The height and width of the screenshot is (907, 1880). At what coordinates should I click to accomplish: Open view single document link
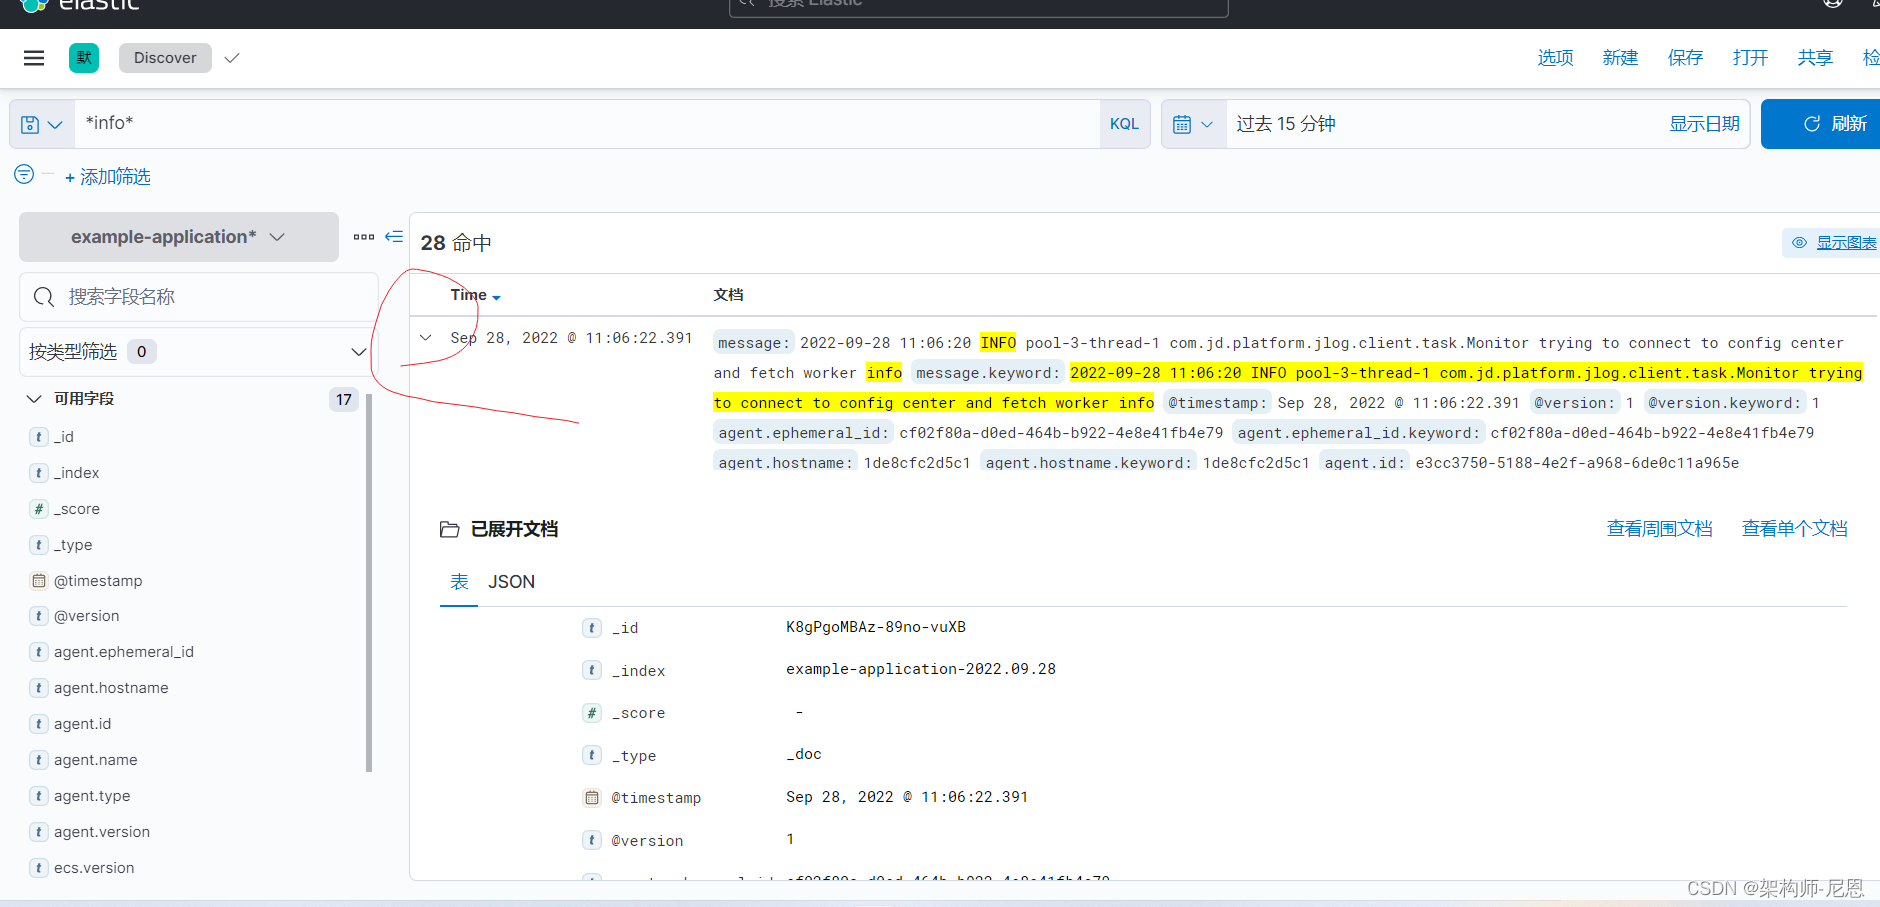(x=1794, y=529)
